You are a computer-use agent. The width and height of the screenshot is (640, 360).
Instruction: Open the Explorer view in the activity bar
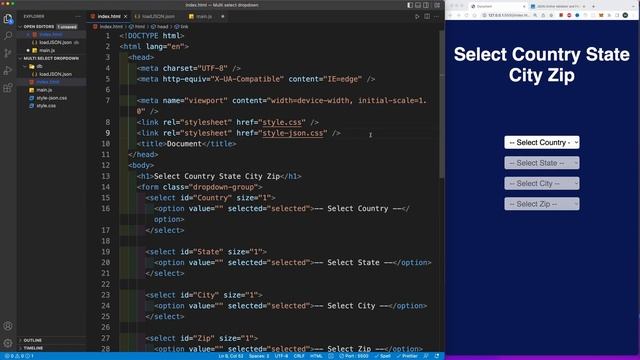click(8, 19)
